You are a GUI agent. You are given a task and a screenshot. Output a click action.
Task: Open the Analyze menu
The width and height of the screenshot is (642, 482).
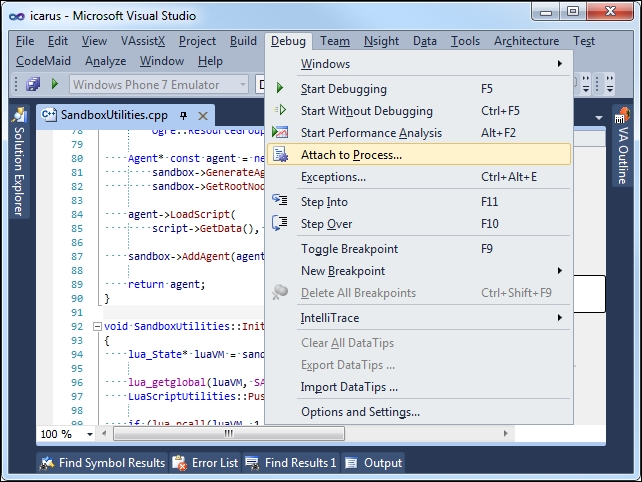coord(105,61)
